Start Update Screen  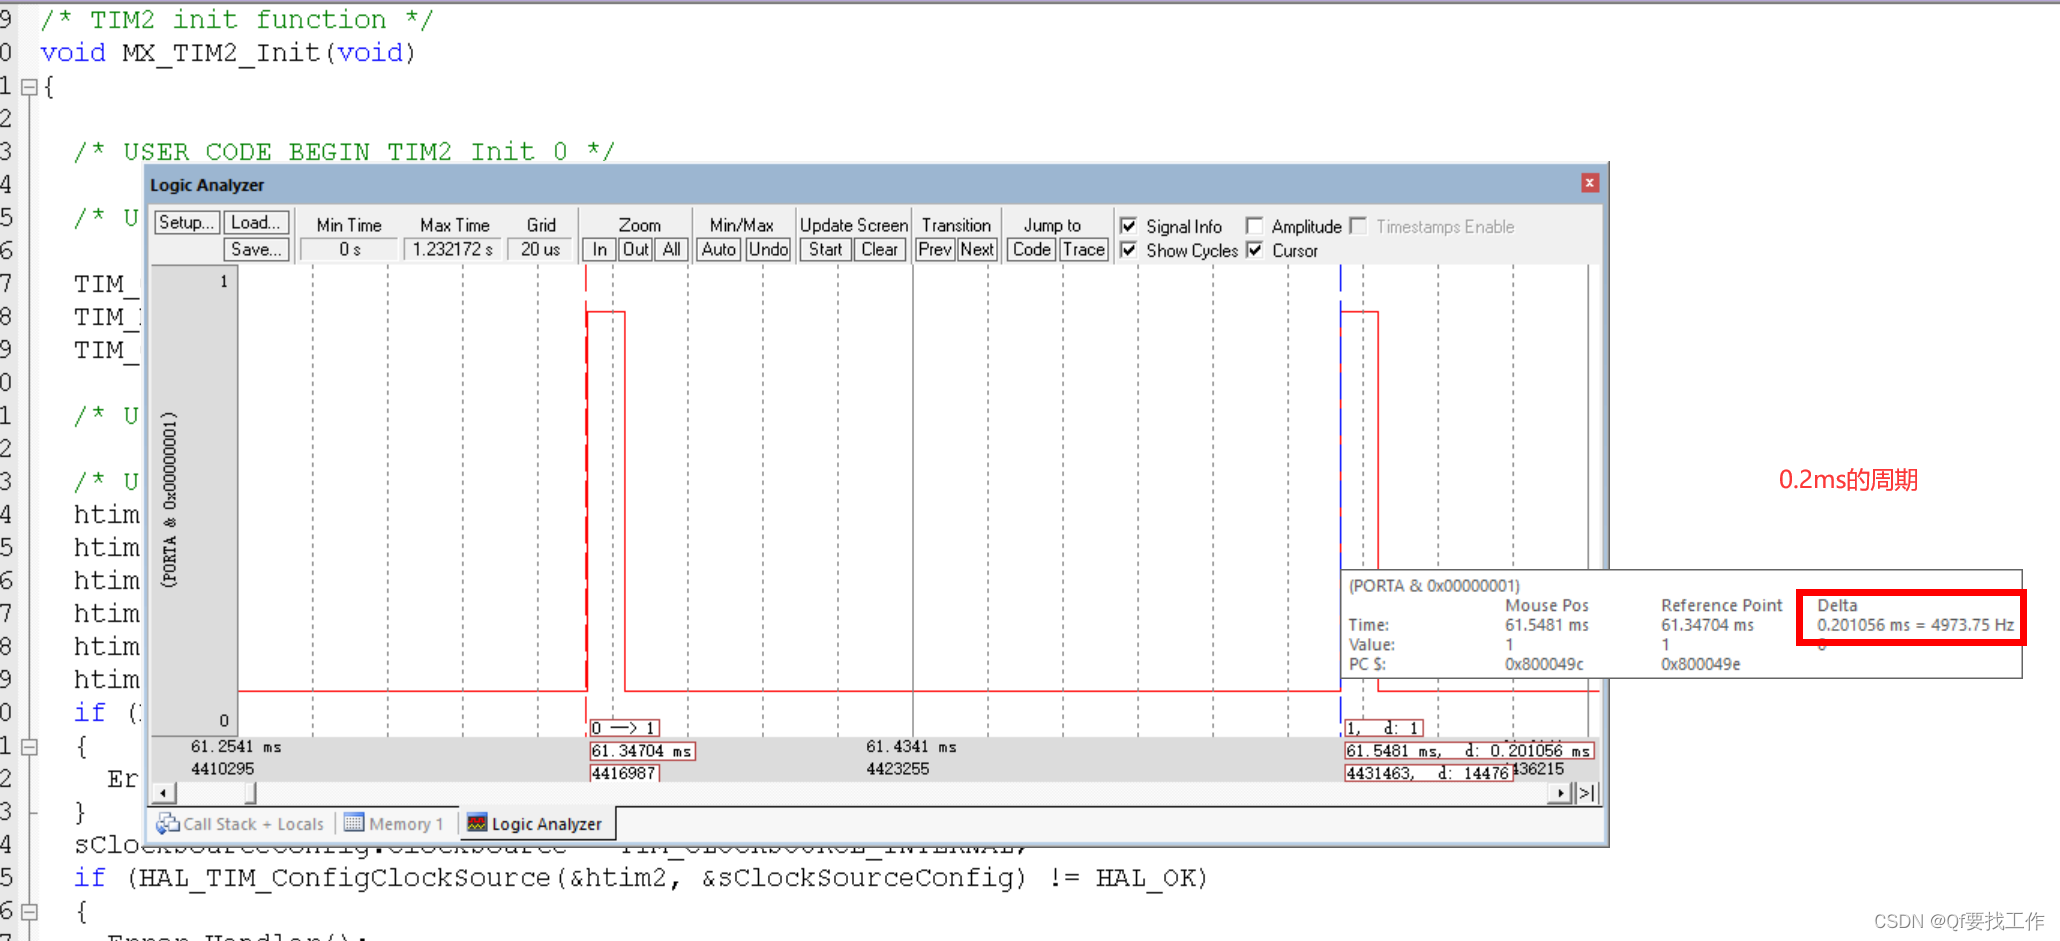pos(825,249)
